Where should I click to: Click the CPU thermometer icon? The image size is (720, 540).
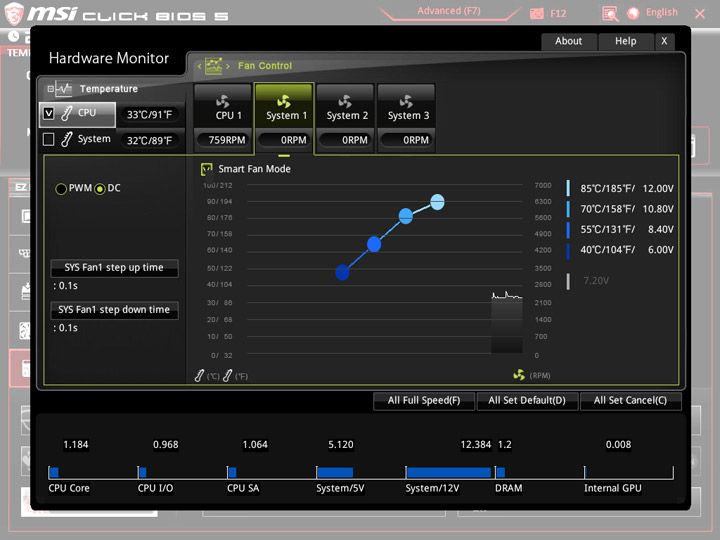point(67,113)
